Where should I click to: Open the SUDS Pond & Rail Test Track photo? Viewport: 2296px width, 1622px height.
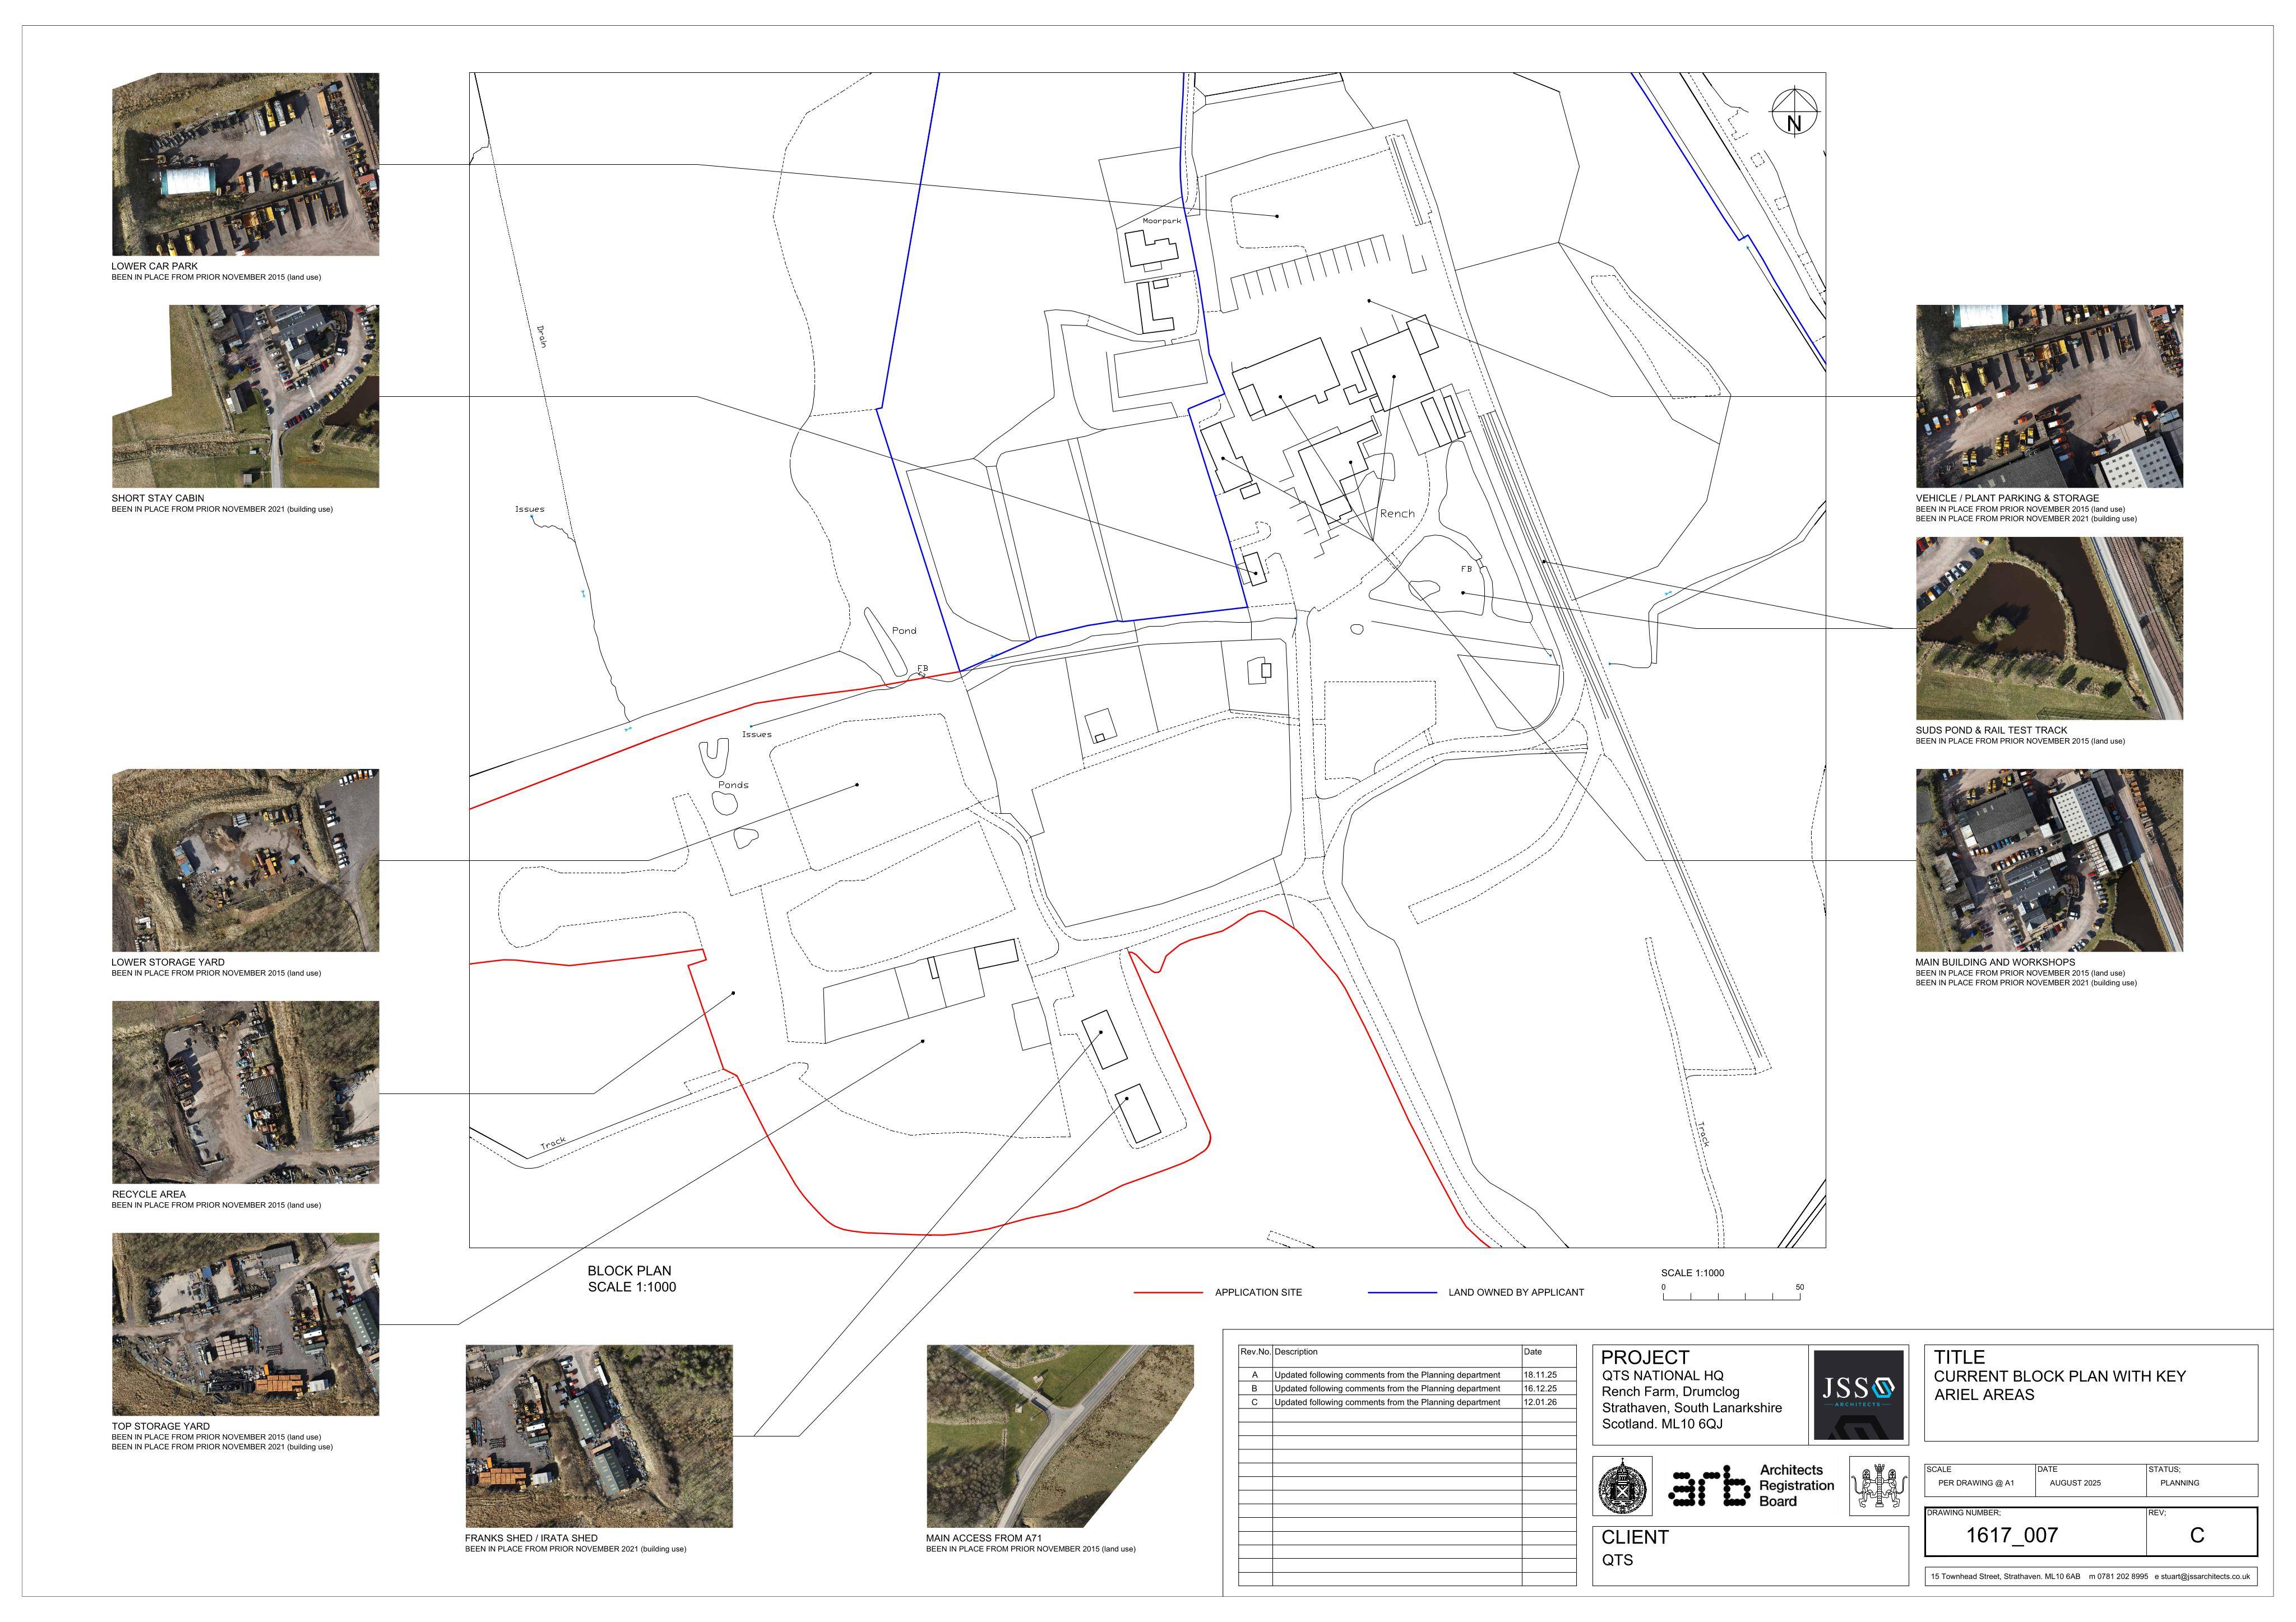coord(2049,628)
